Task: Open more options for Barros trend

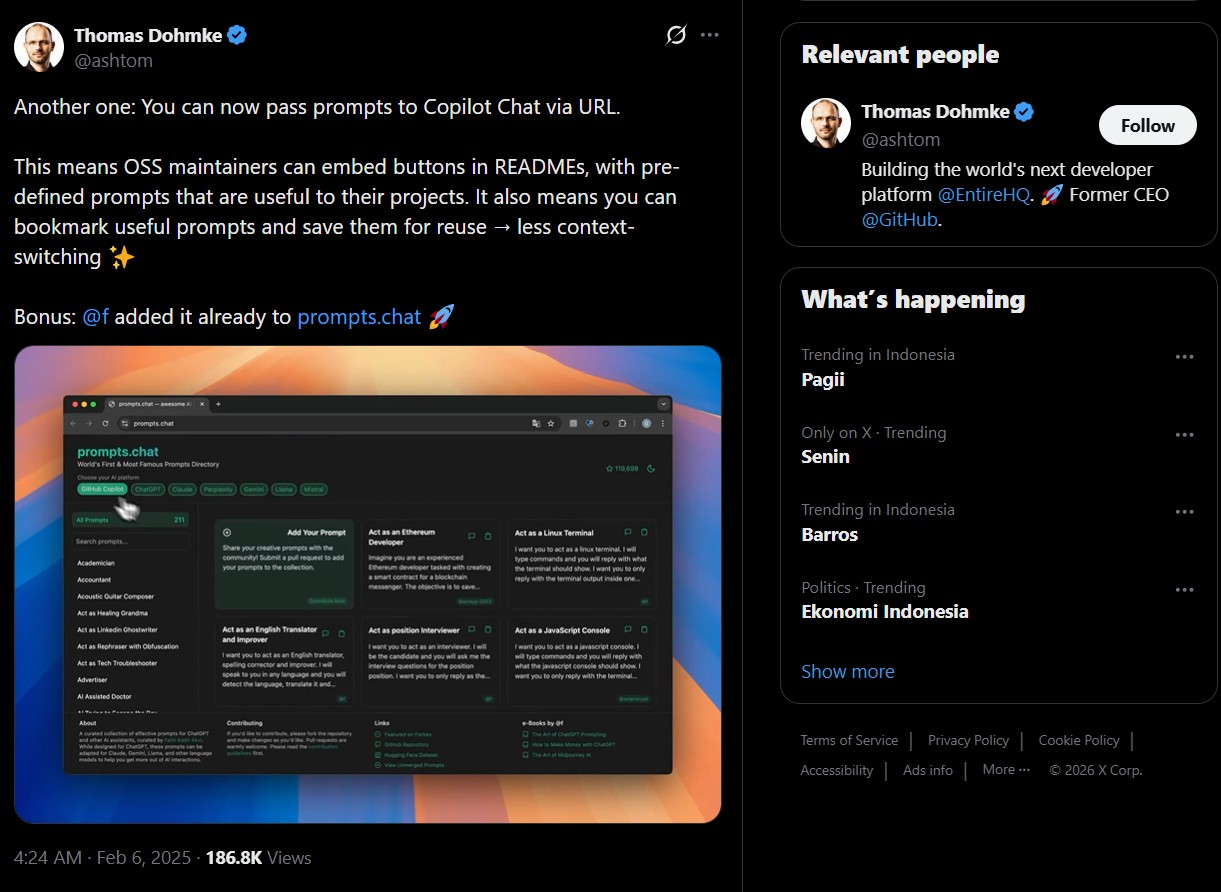Action: click(1185, 512)
